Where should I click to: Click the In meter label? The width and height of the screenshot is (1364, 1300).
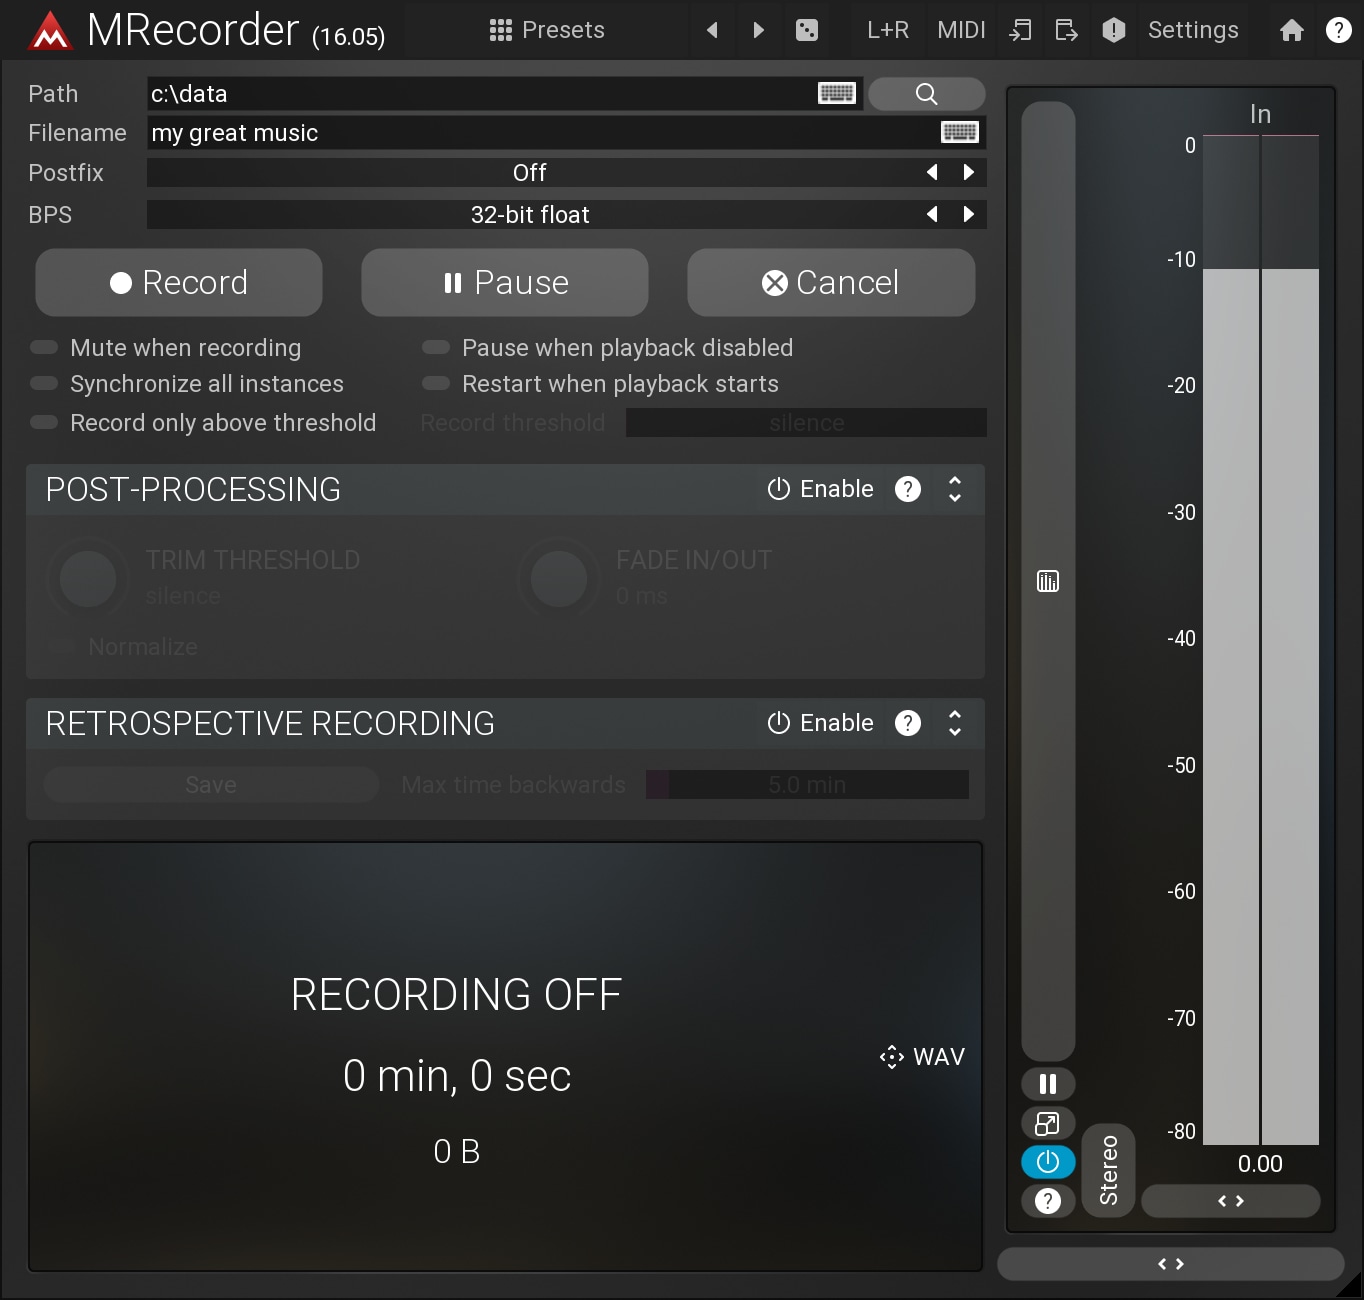coord(1260,115)
